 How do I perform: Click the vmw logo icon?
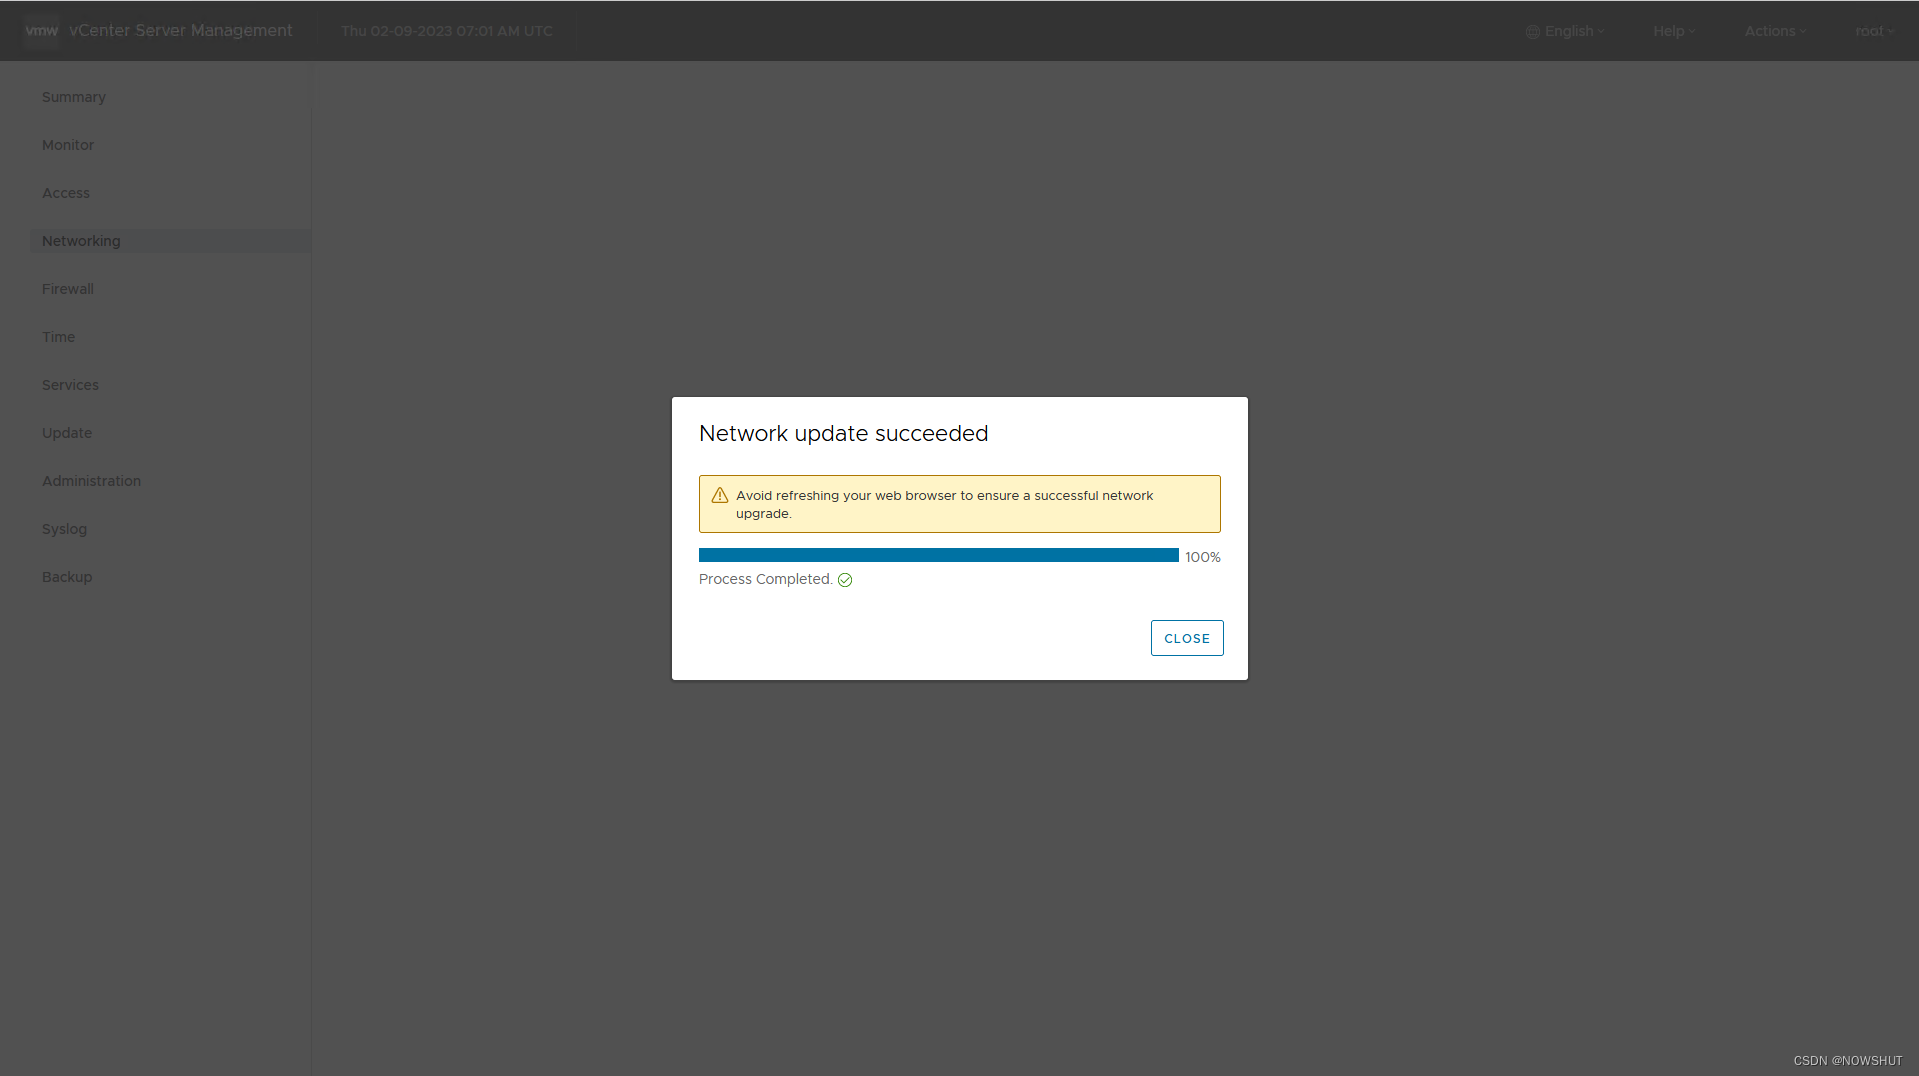click(x=41, y=31)
